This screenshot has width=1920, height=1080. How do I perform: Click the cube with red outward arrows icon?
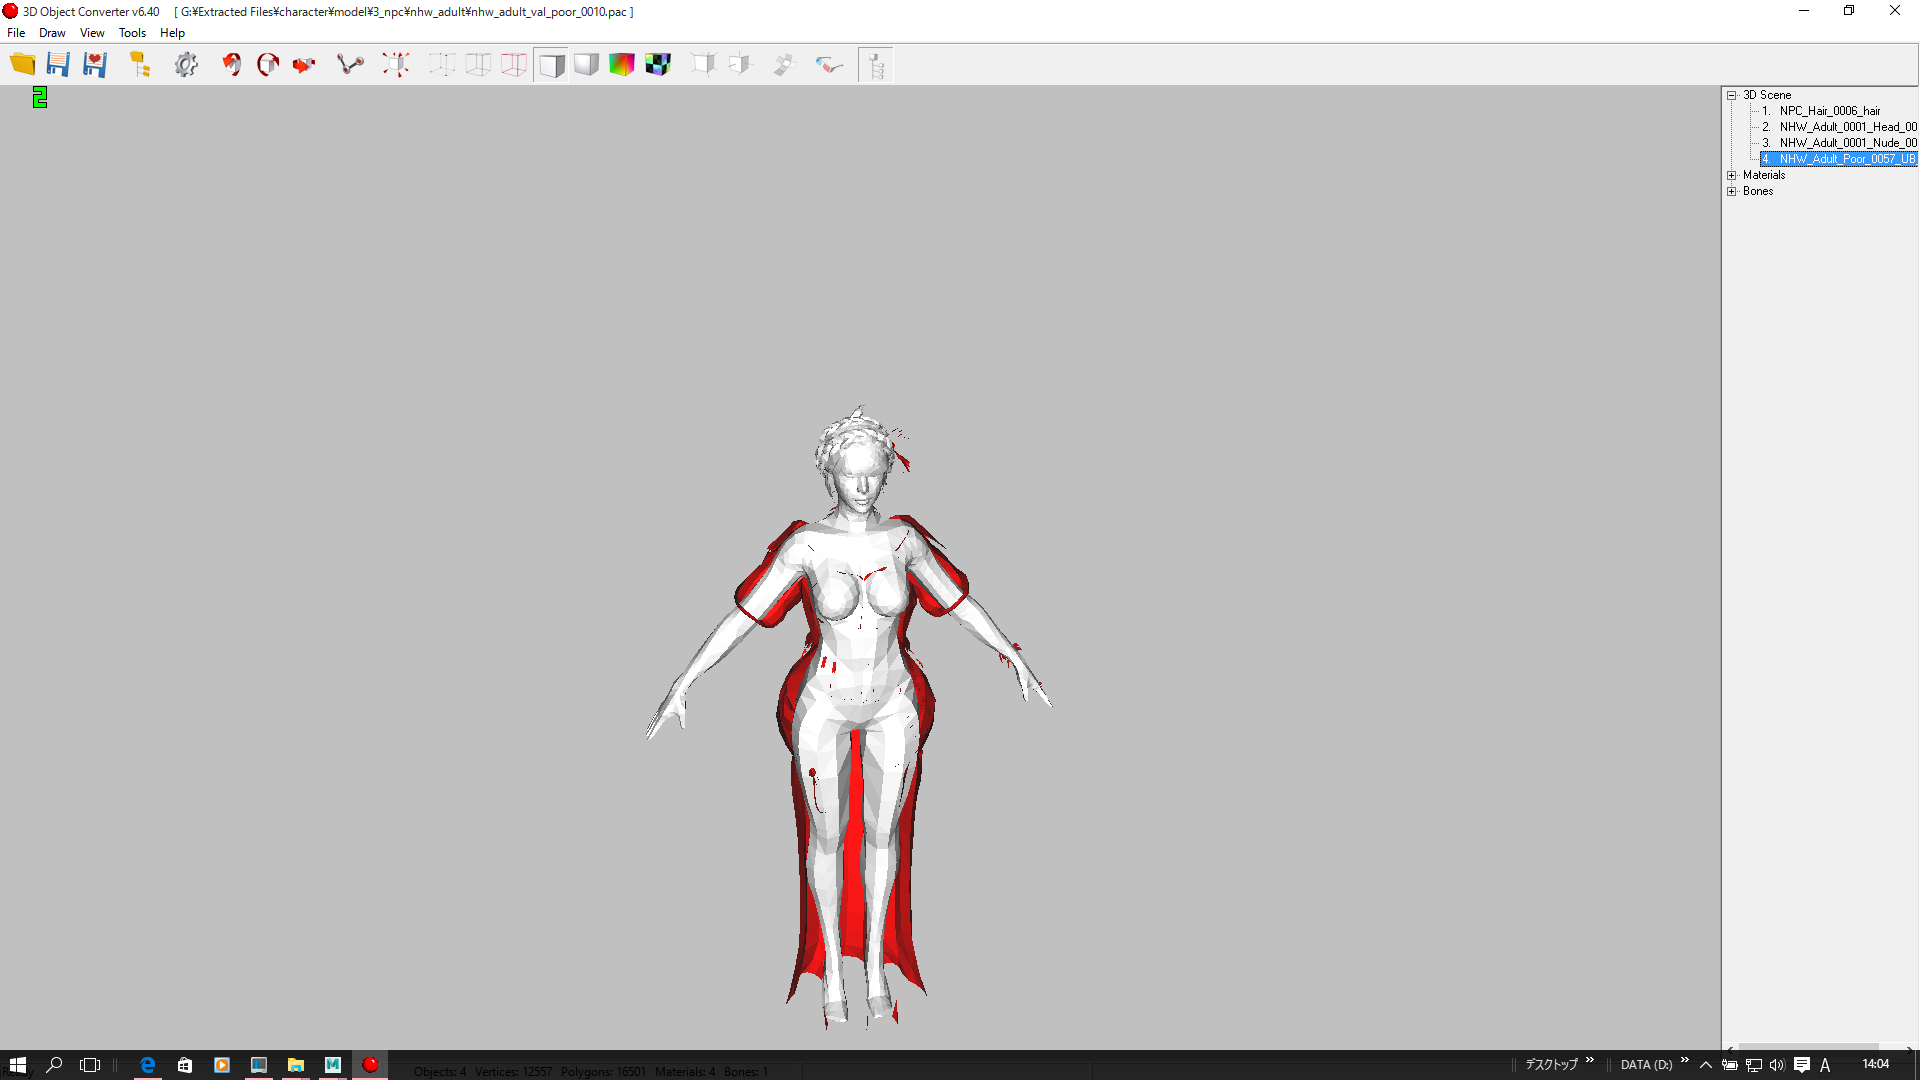coord(396,65)
